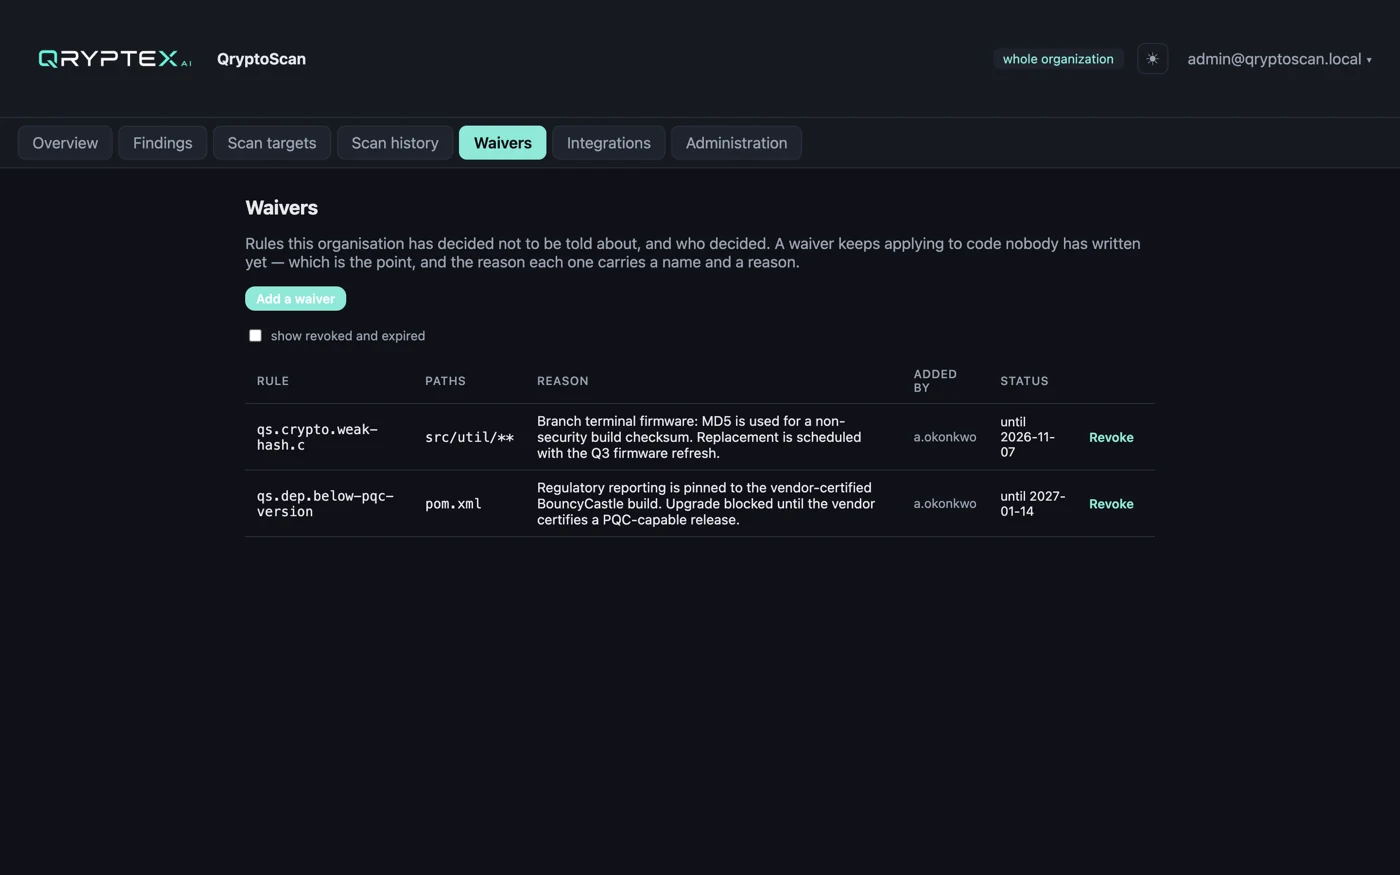Screen dimensions: 1400x875
Task: Revoke the qs.crypto.weak-hash.c waiver
Action: pos(1111,437)
